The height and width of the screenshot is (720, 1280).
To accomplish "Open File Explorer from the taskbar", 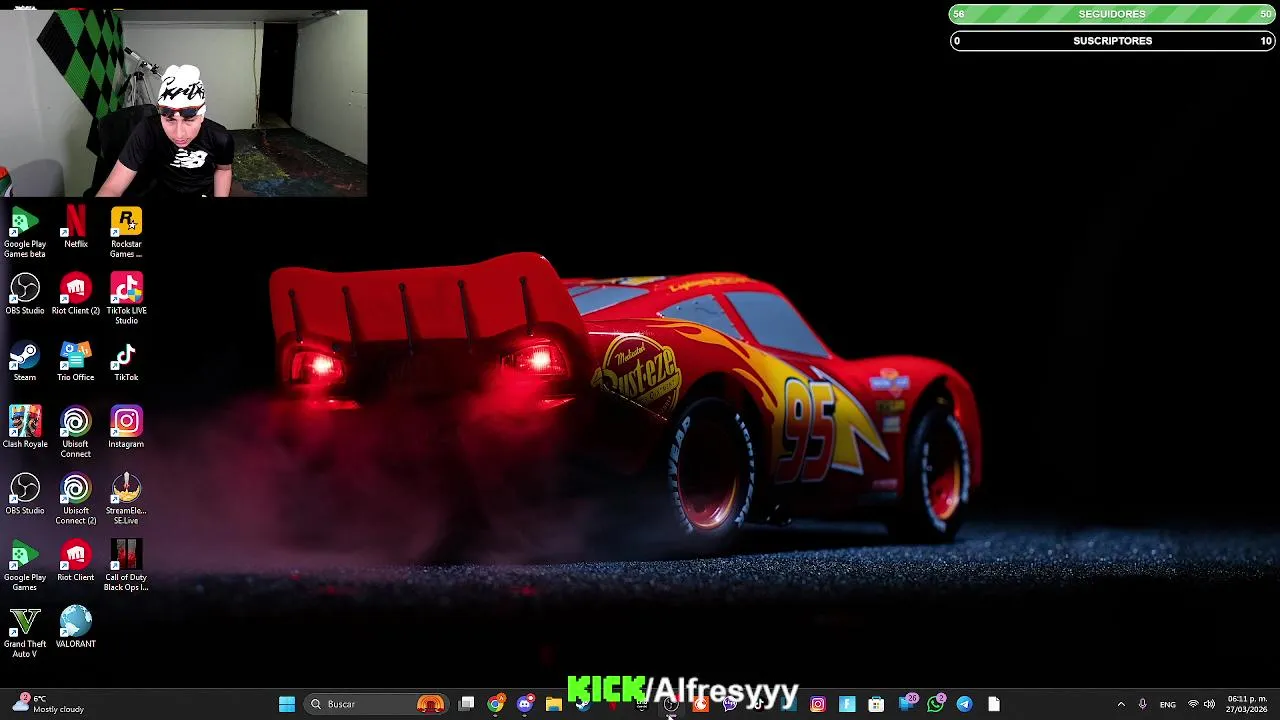I will click(554, 704).
